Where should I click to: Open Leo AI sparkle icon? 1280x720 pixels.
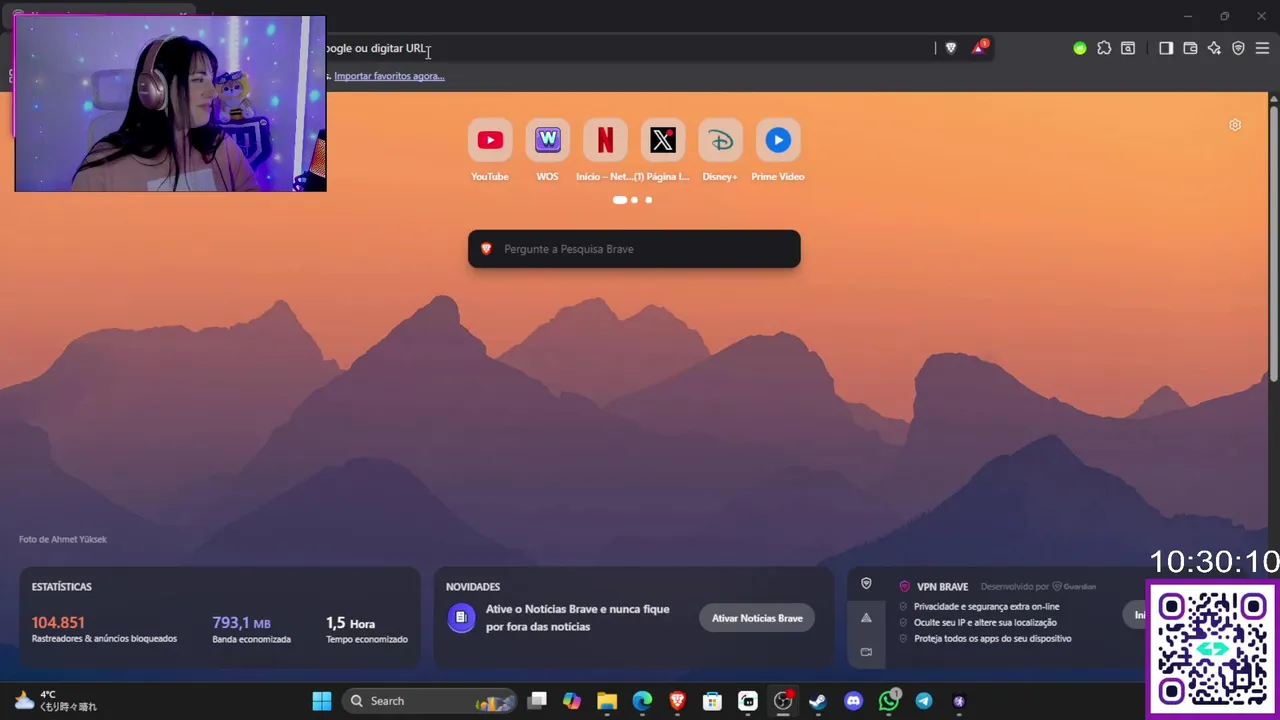point(1214,48)
